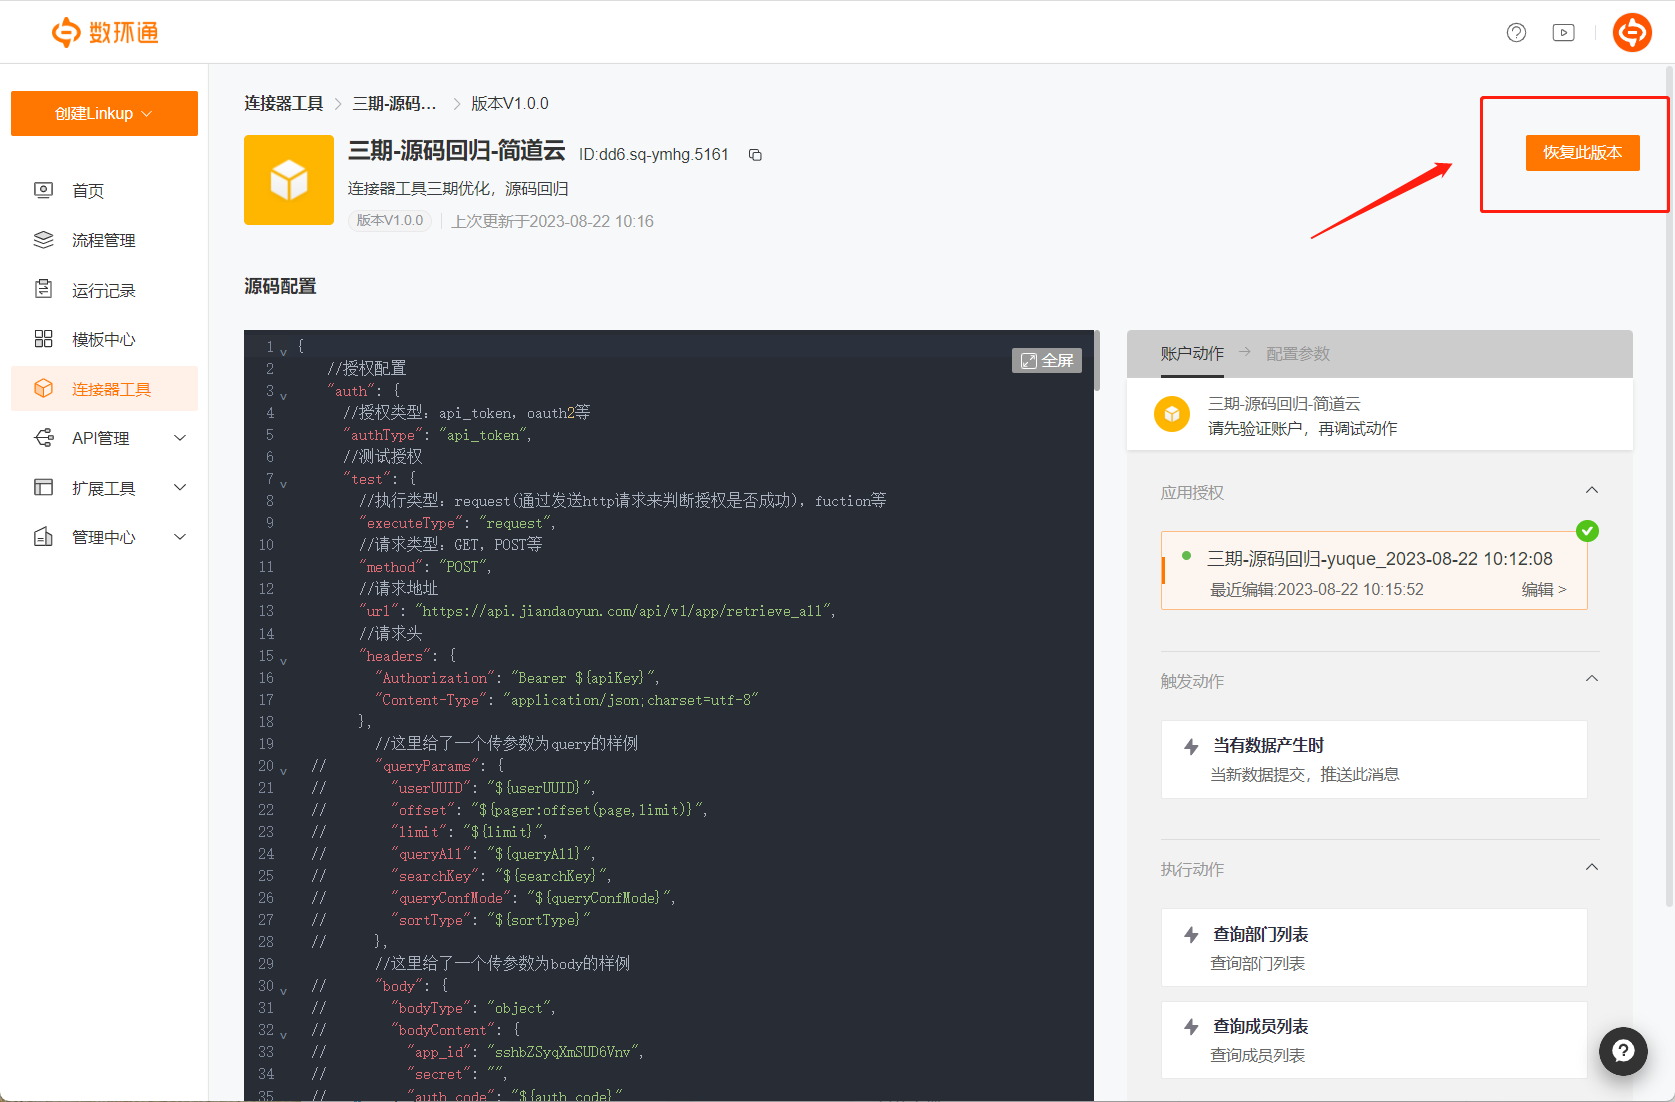
Task: Collapse the 执行动作 section
Action: [x=1592, y=867]
